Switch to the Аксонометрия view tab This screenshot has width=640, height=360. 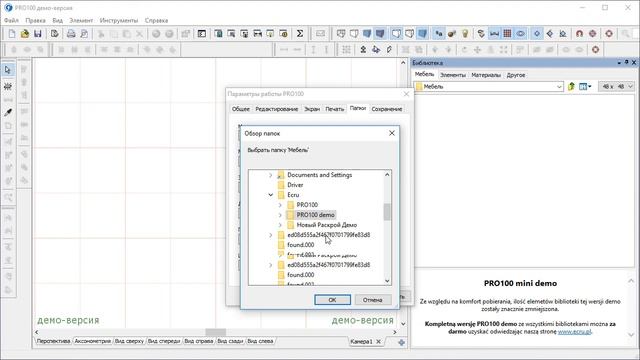(93, 341)
